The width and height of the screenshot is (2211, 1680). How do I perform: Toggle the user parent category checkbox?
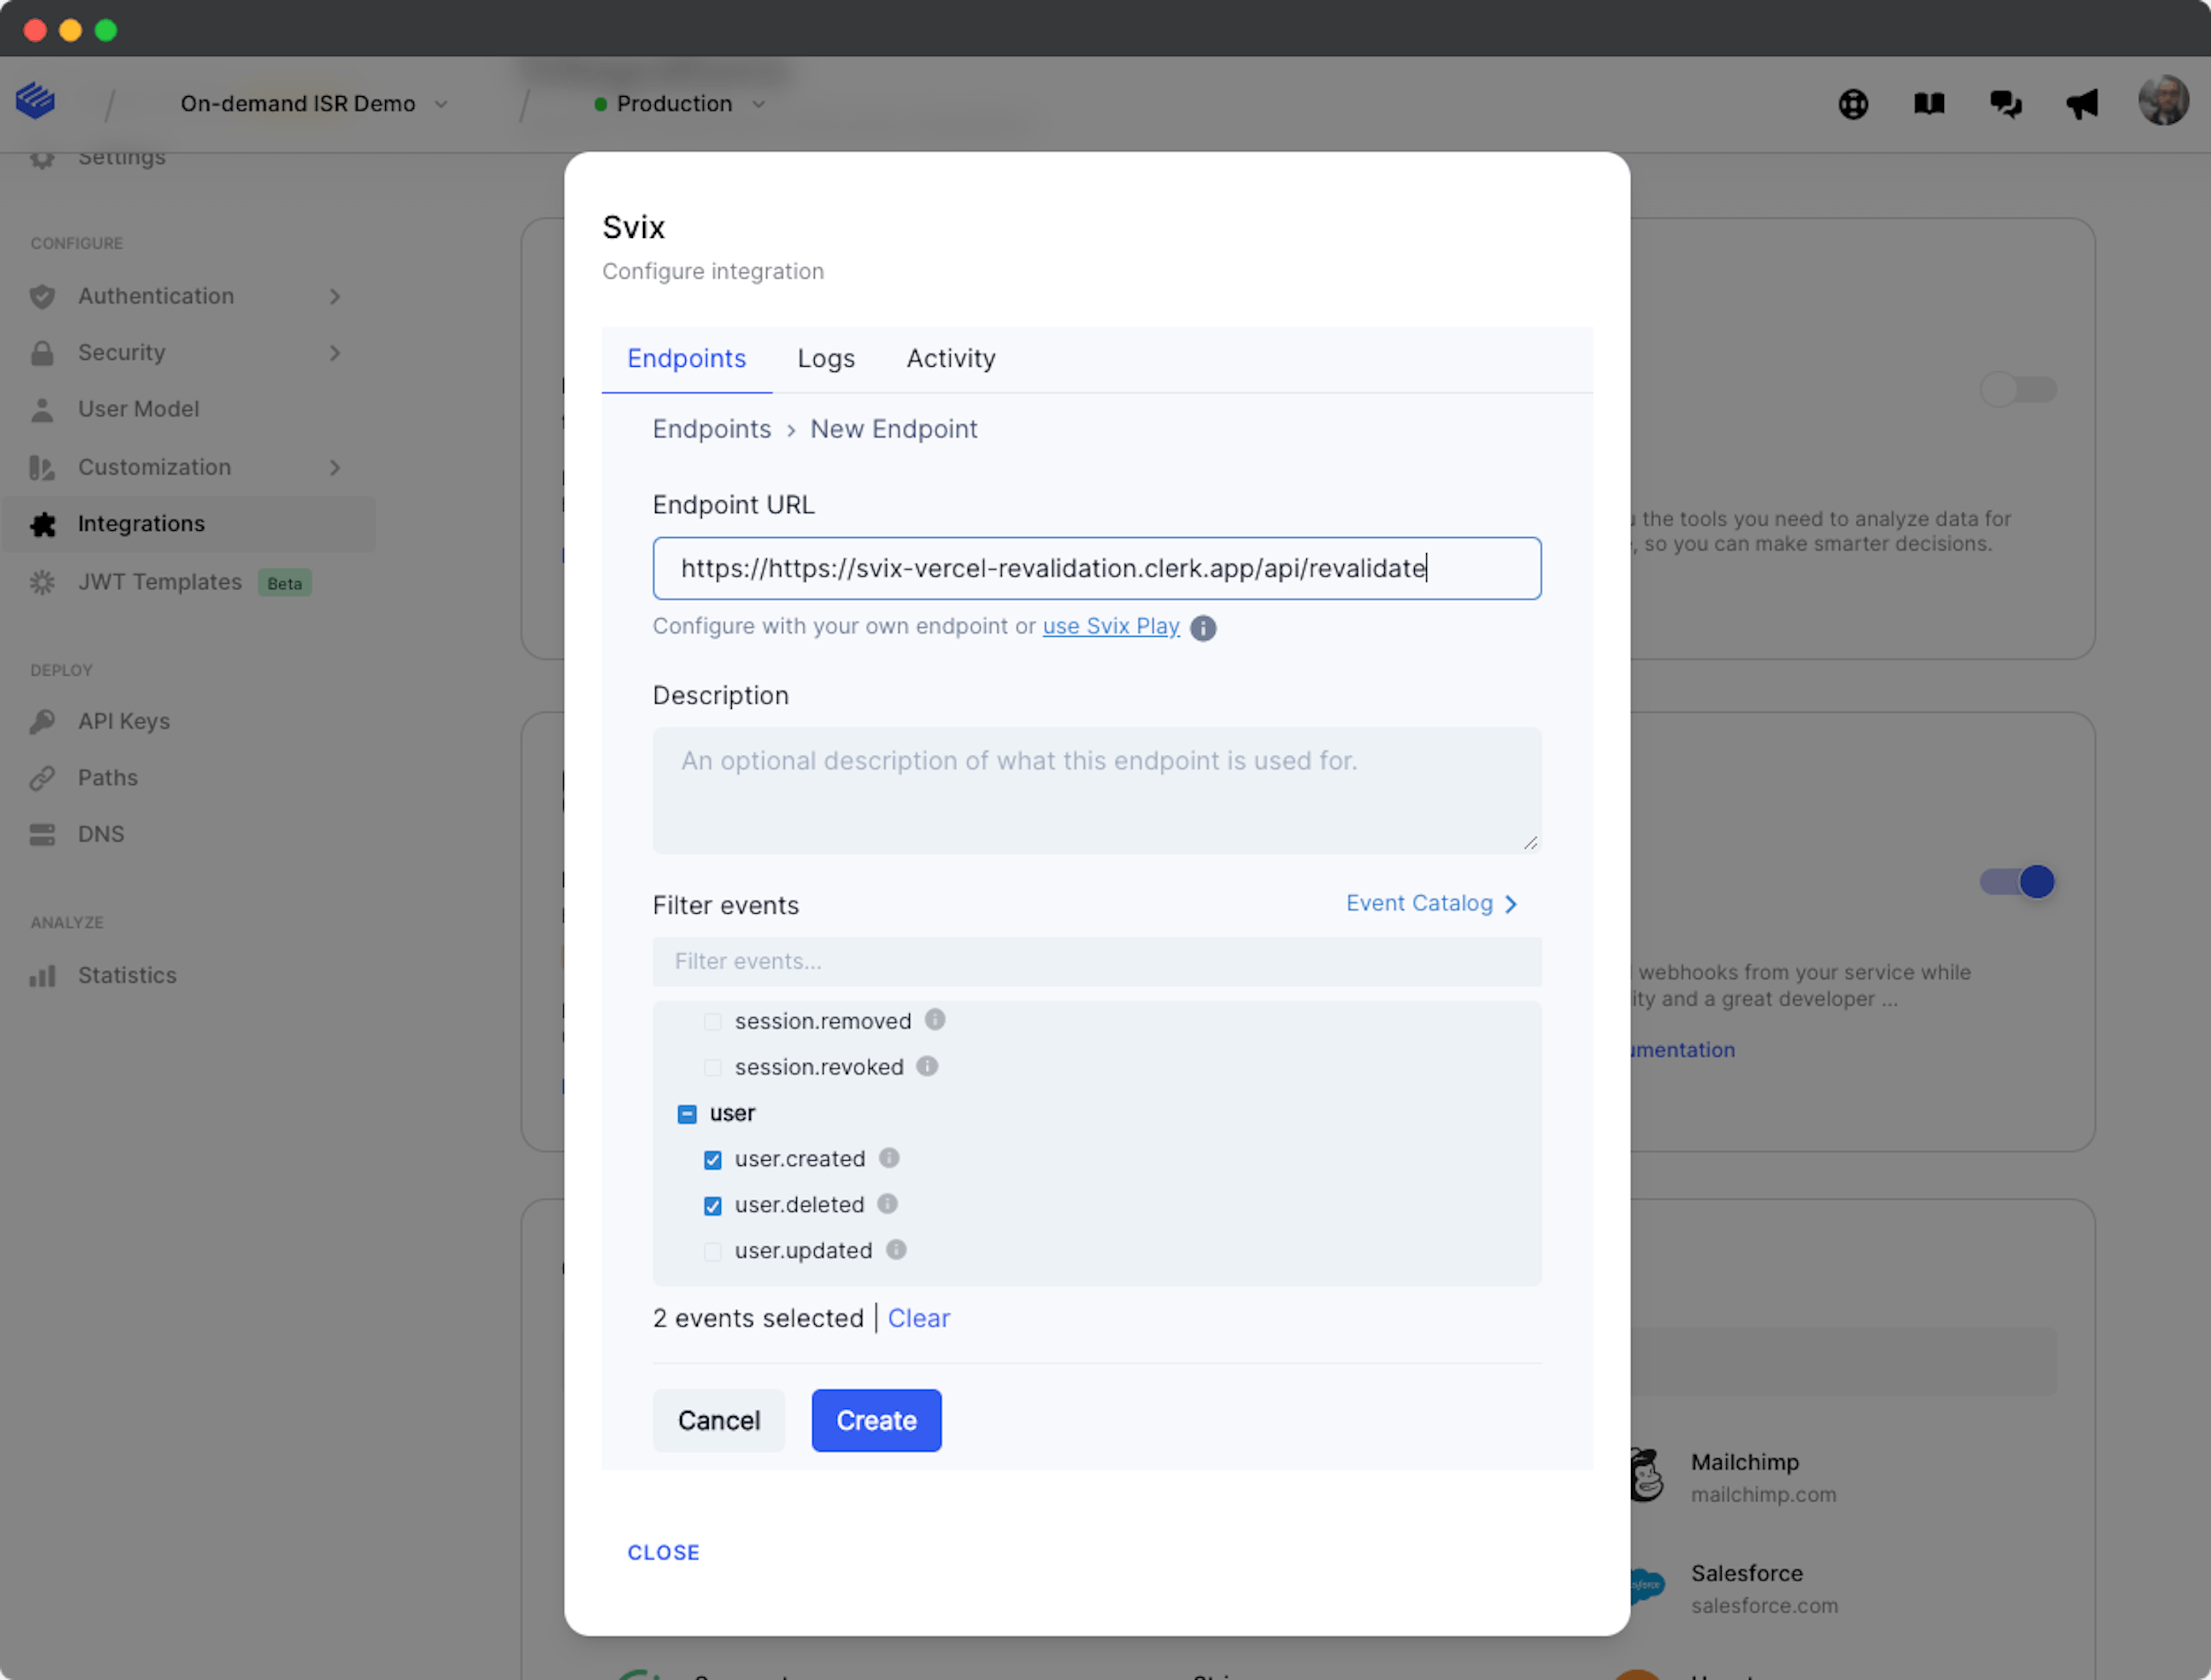686,1113
